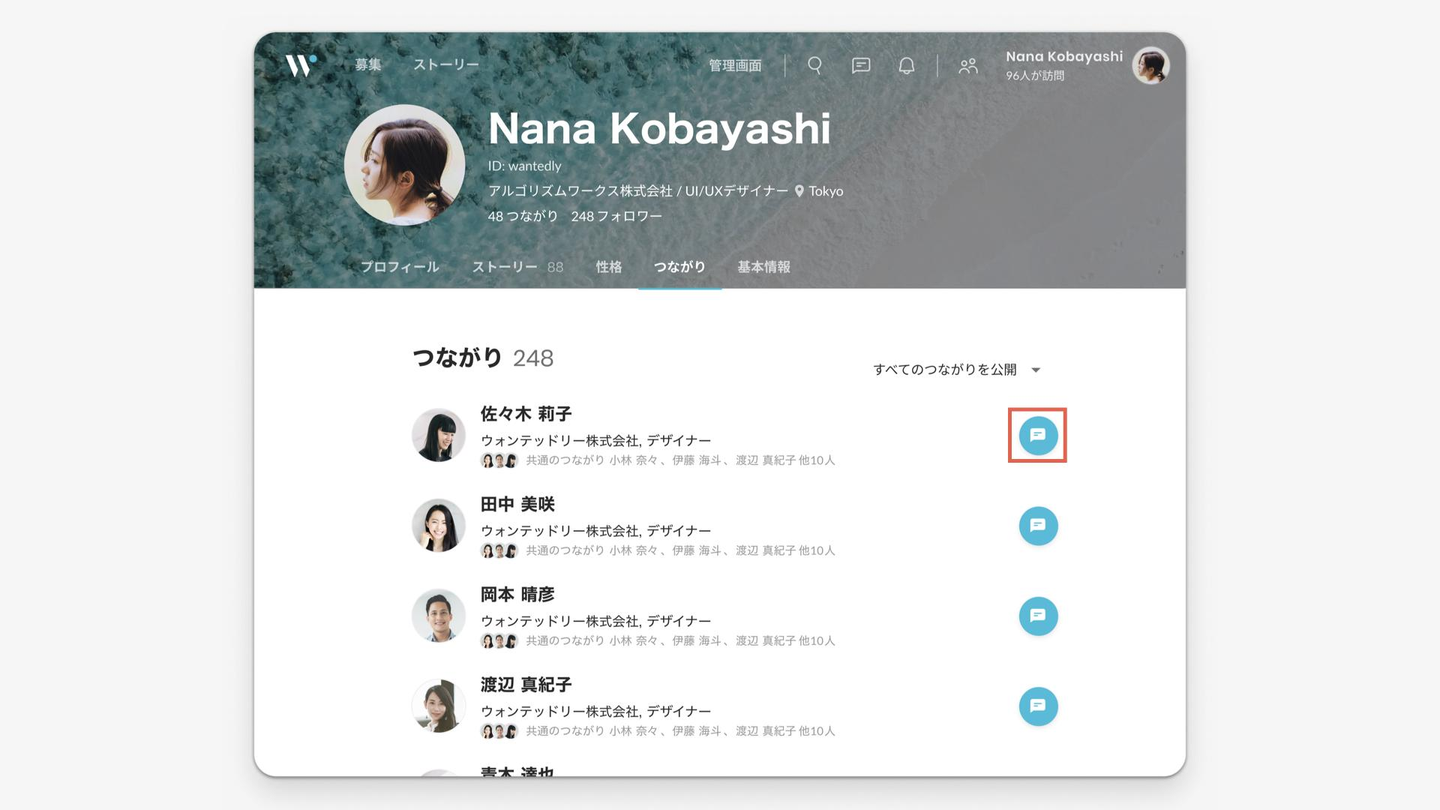Click 田中 美咲's profile picture
The height and width of the screenshot is (810, 1440).
point(439,525)
